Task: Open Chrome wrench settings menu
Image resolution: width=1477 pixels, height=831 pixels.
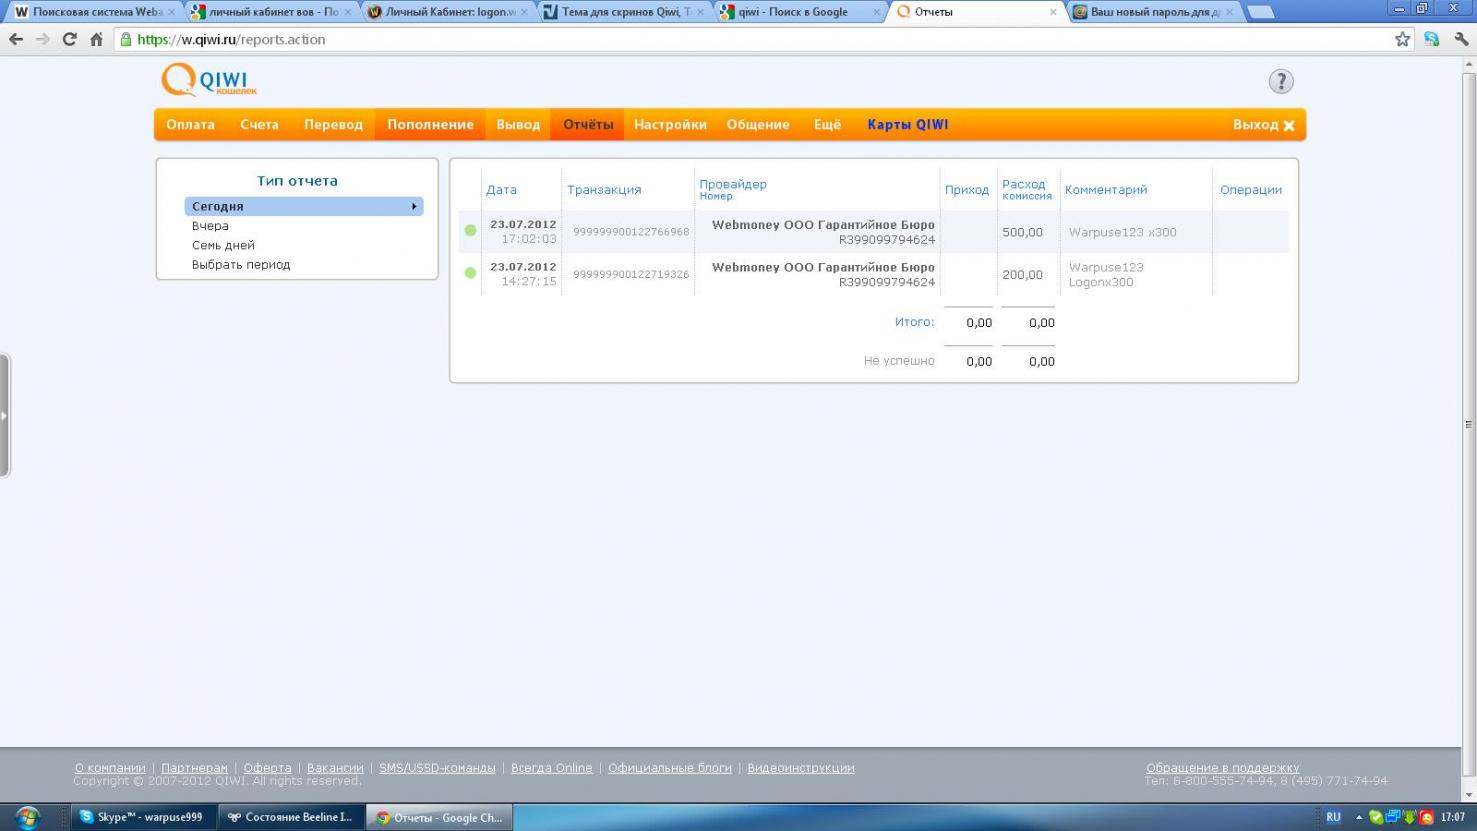Action: (x=1460, y=40)
